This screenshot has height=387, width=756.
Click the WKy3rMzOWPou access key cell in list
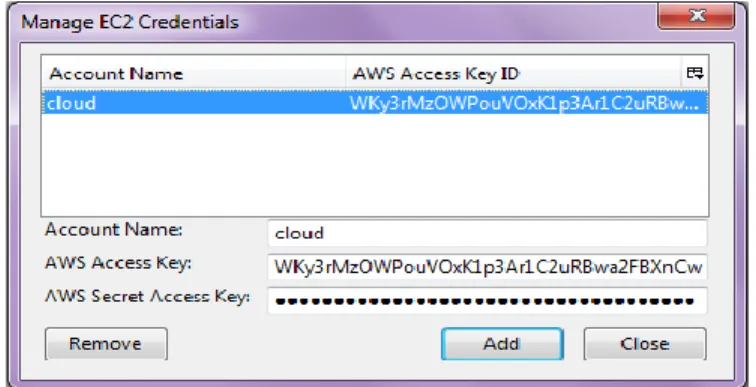point(524,103)
